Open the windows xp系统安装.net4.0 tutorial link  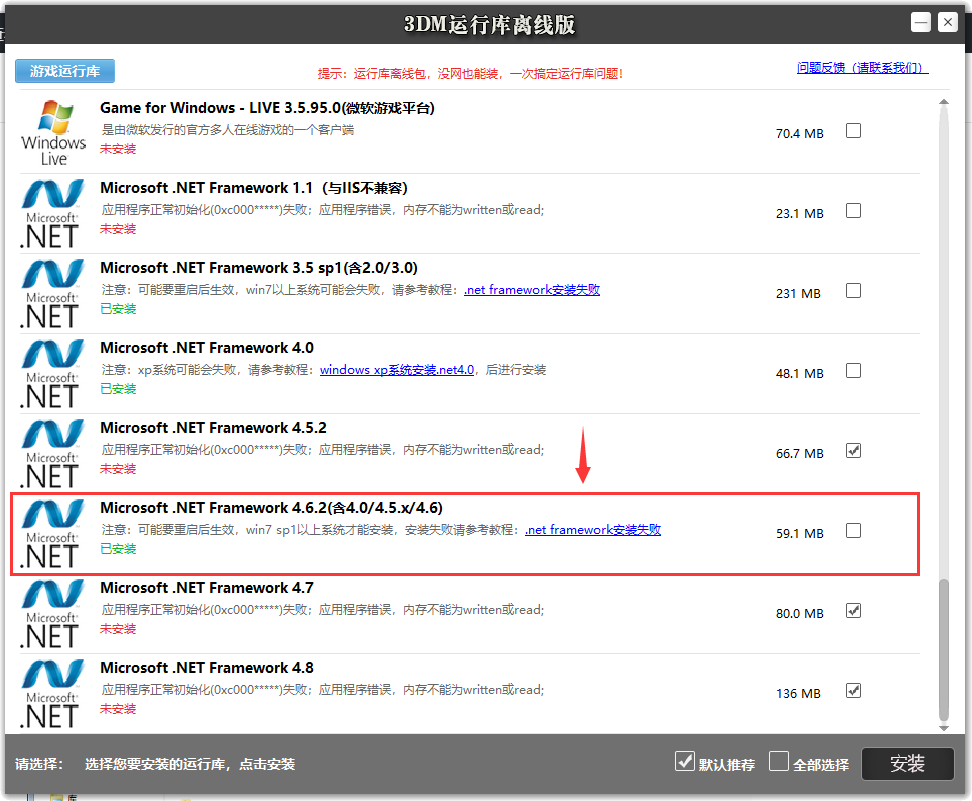tap(397, 370)
